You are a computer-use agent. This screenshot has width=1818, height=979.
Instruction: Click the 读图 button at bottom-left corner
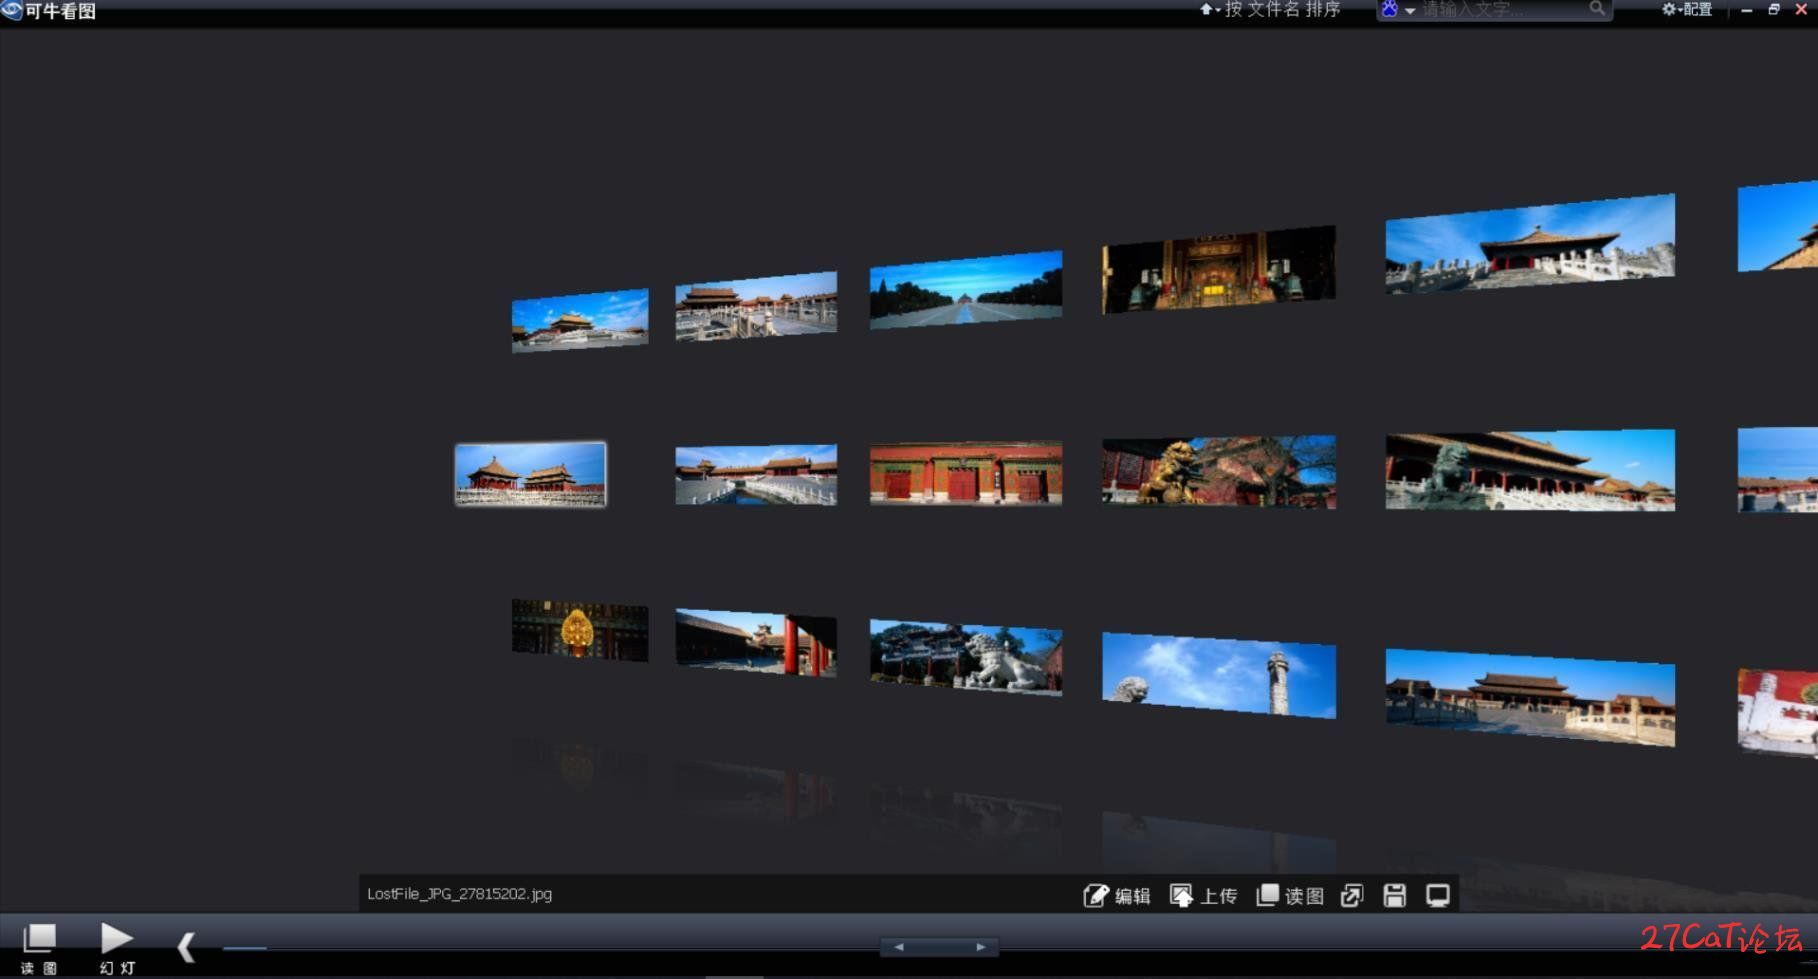(x=39, y=948)
